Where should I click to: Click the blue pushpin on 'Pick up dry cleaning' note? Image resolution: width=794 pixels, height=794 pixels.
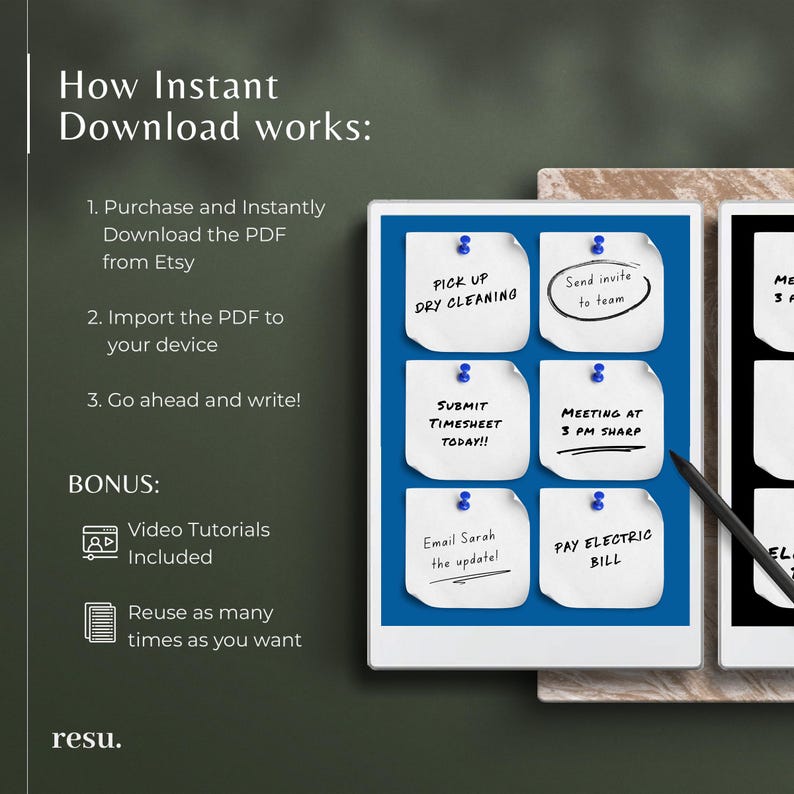click(x=464, y=245)
